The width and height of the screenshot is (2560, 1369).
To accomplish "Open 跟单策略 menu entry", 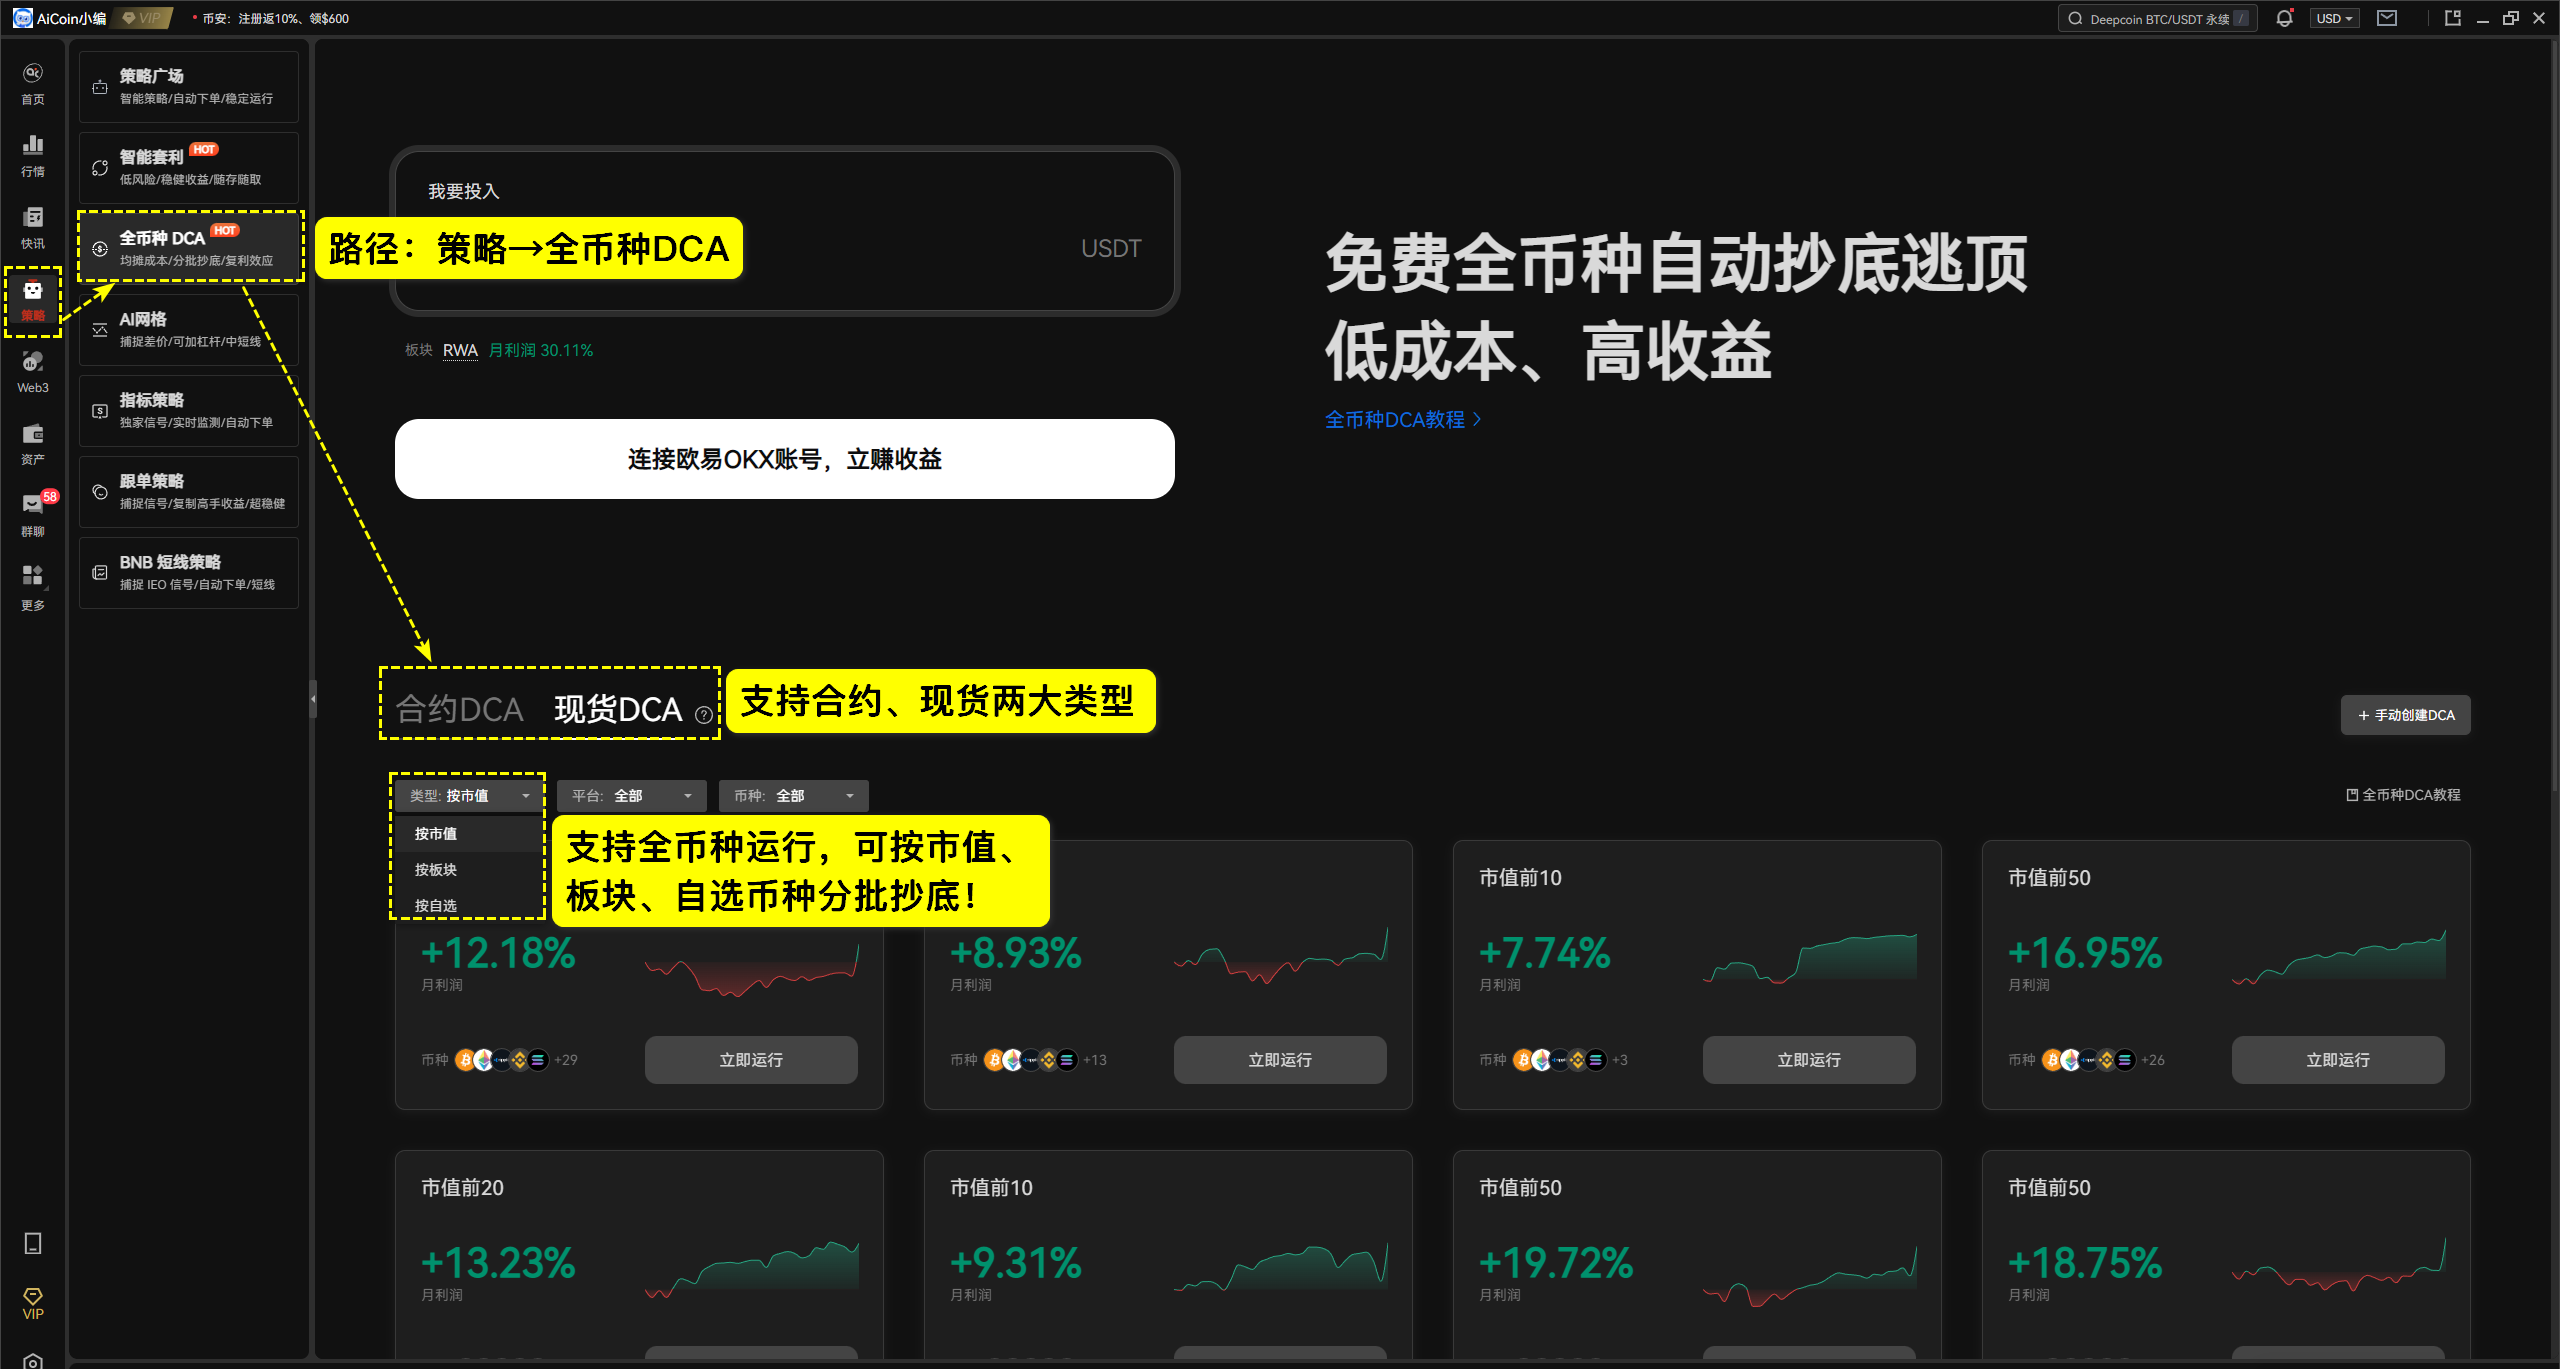I will coord(189,492).
